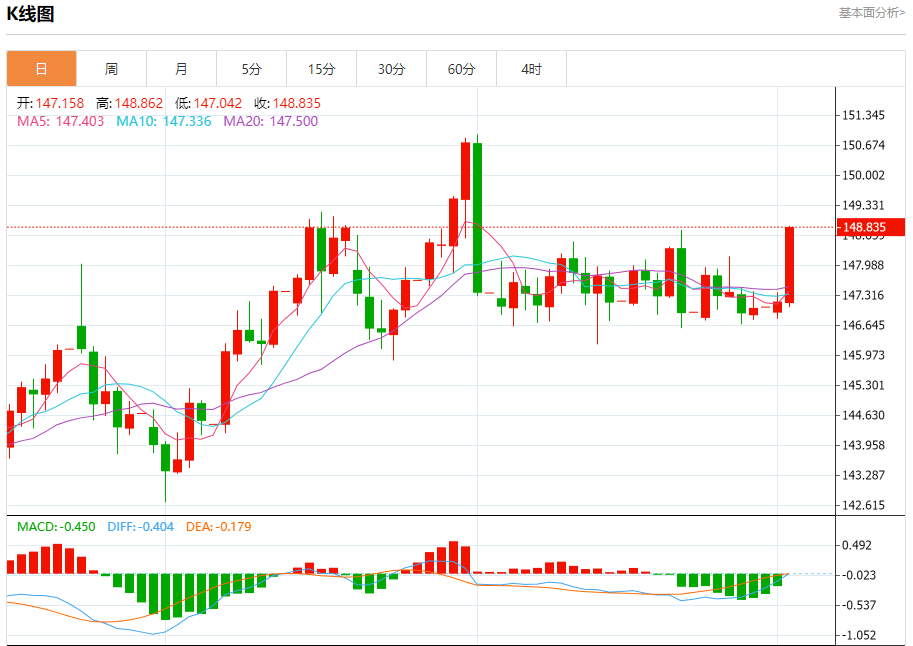Click the closing price 148.835 in header
Image resolution: width=913 pixels, height=646 pixels.
click(296, 103)
